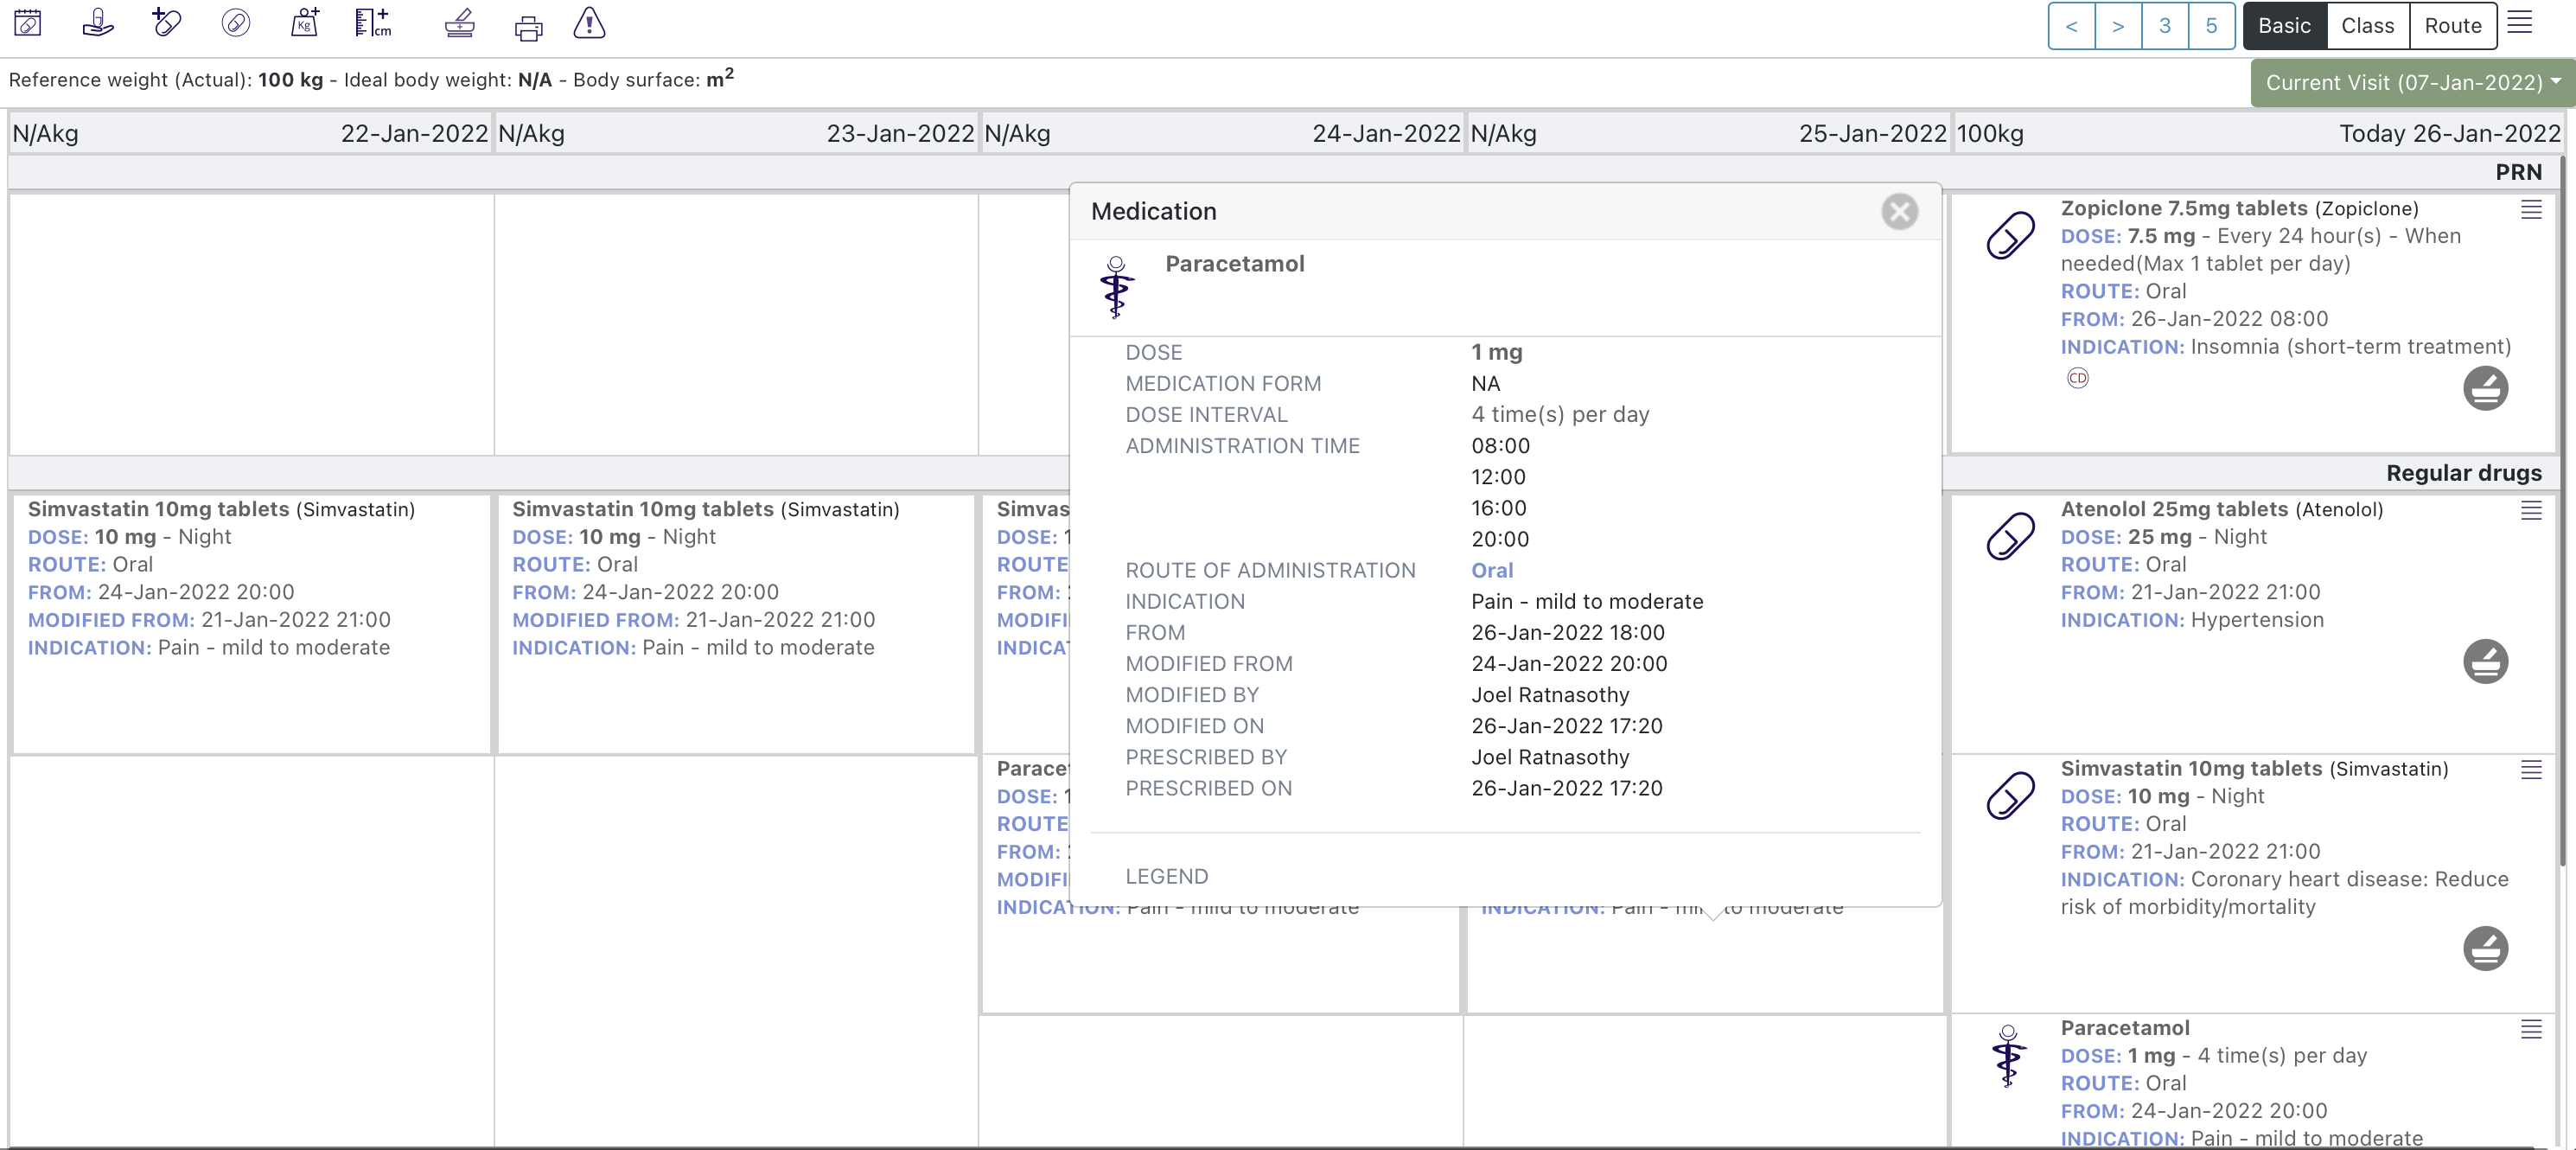2576x1150 pixels.
Task: Open Zopiclone card hamburger menu
Action: point(2530,209)
